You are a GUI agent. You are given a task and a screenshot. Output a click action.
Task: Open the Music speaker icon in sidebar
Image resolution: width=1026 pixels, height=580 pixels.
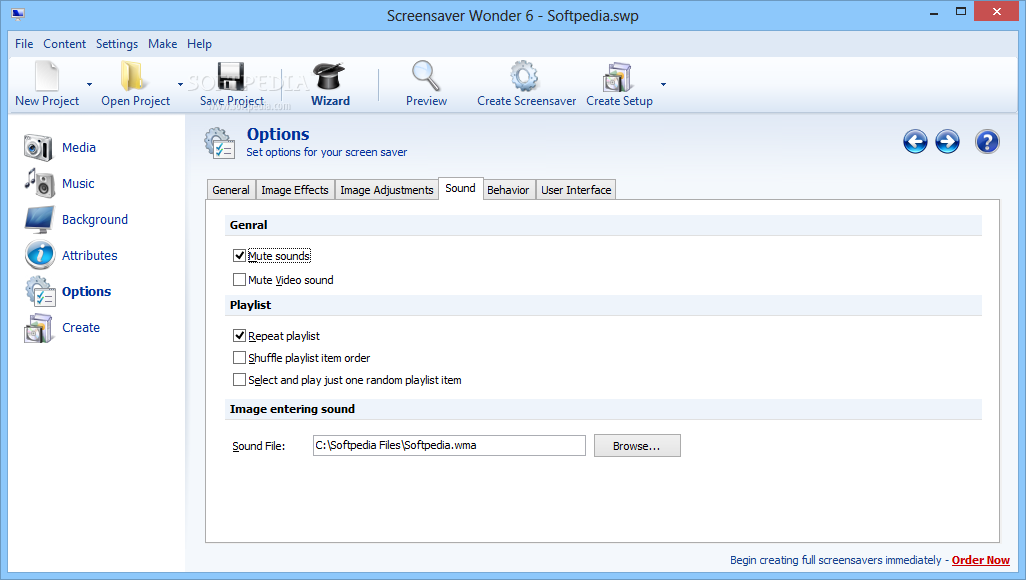[39, 183]
